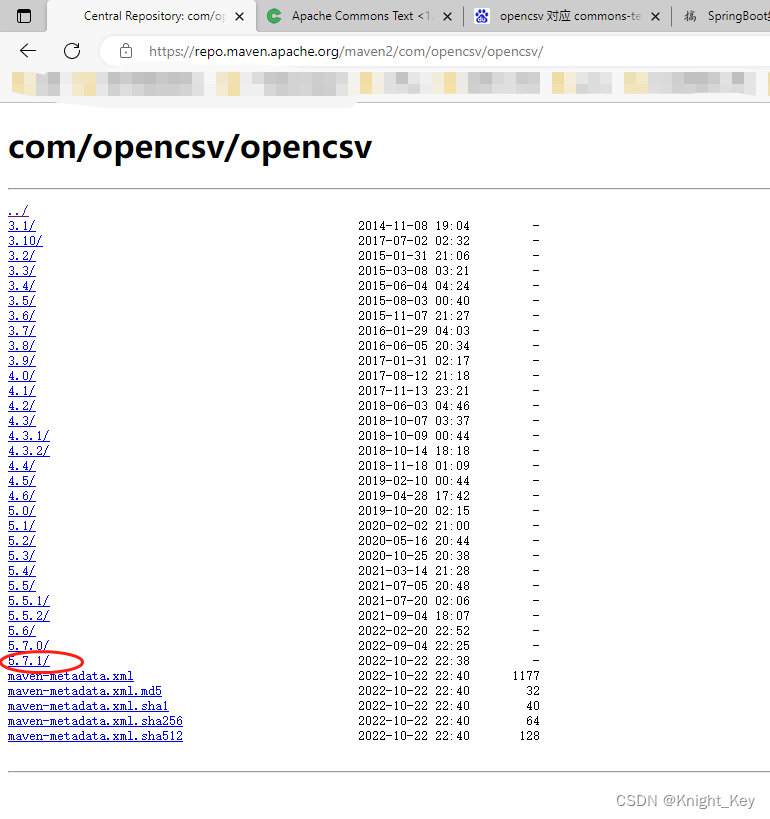The height and width of the screenshot is (819, 770).
Task: Click the site lock icon in address bar
Action: coord(126,51)
